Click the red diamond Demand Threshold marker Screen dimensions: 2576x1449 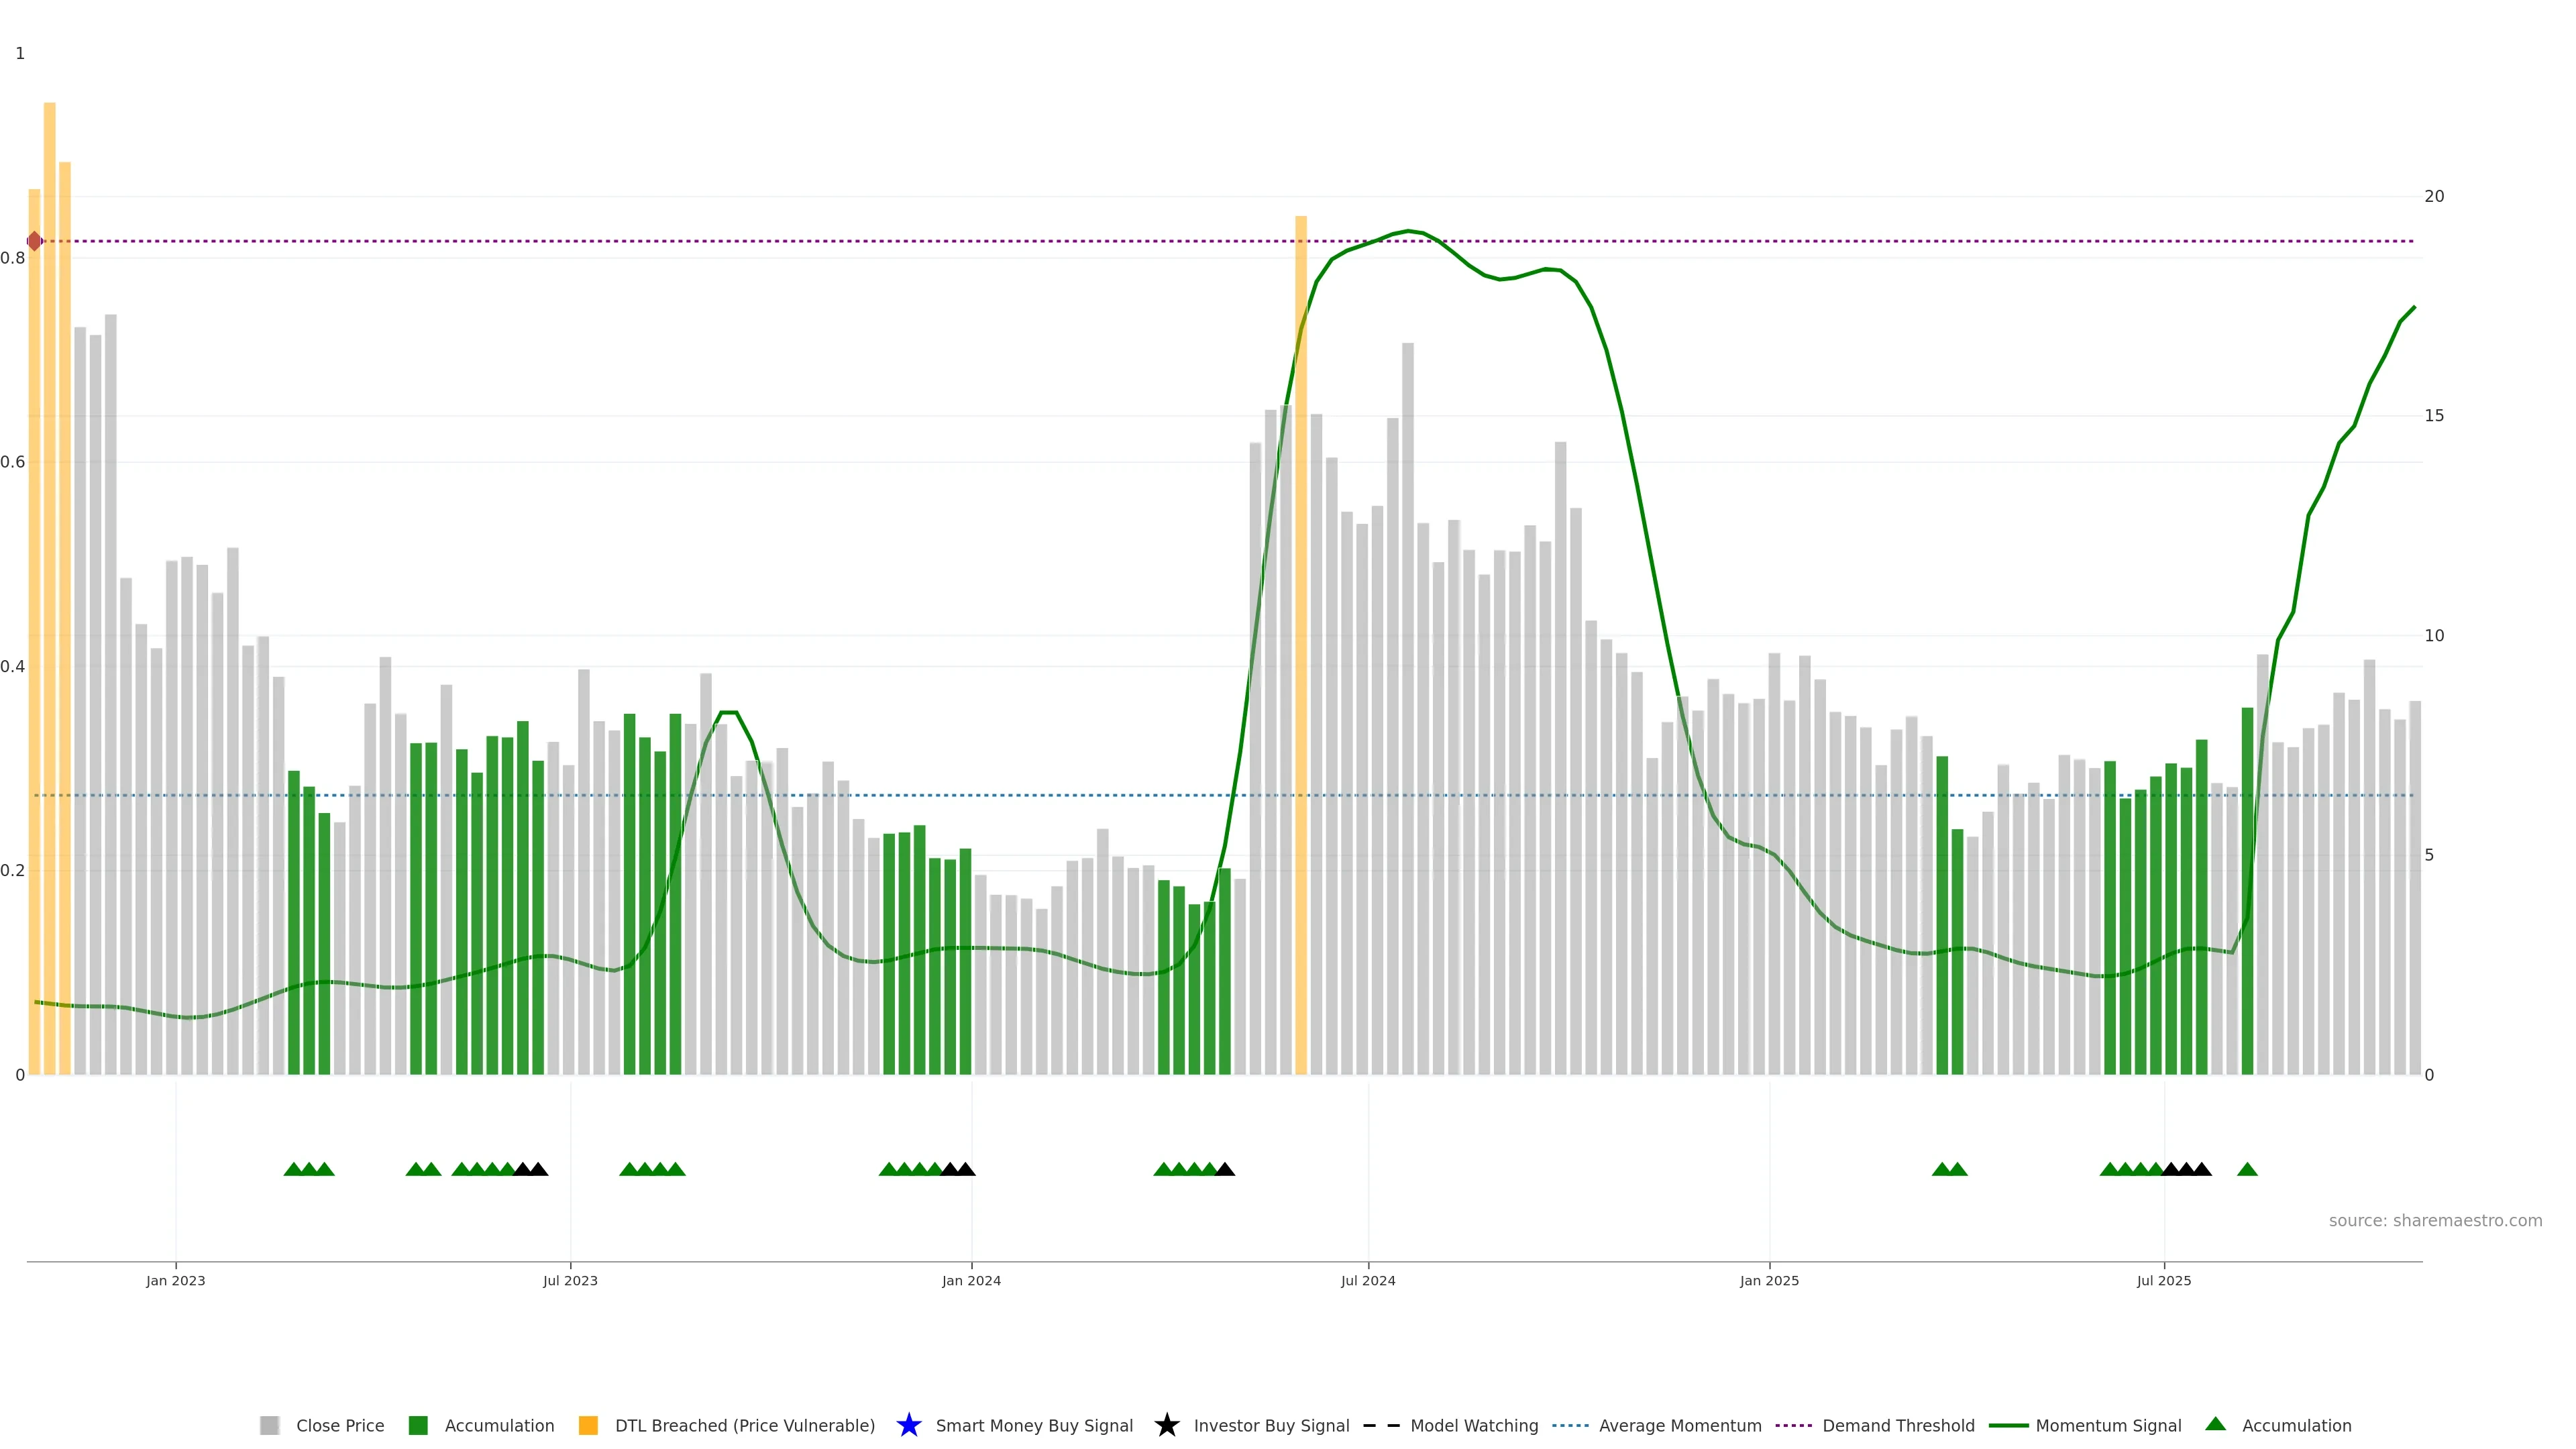coord(34,241)
